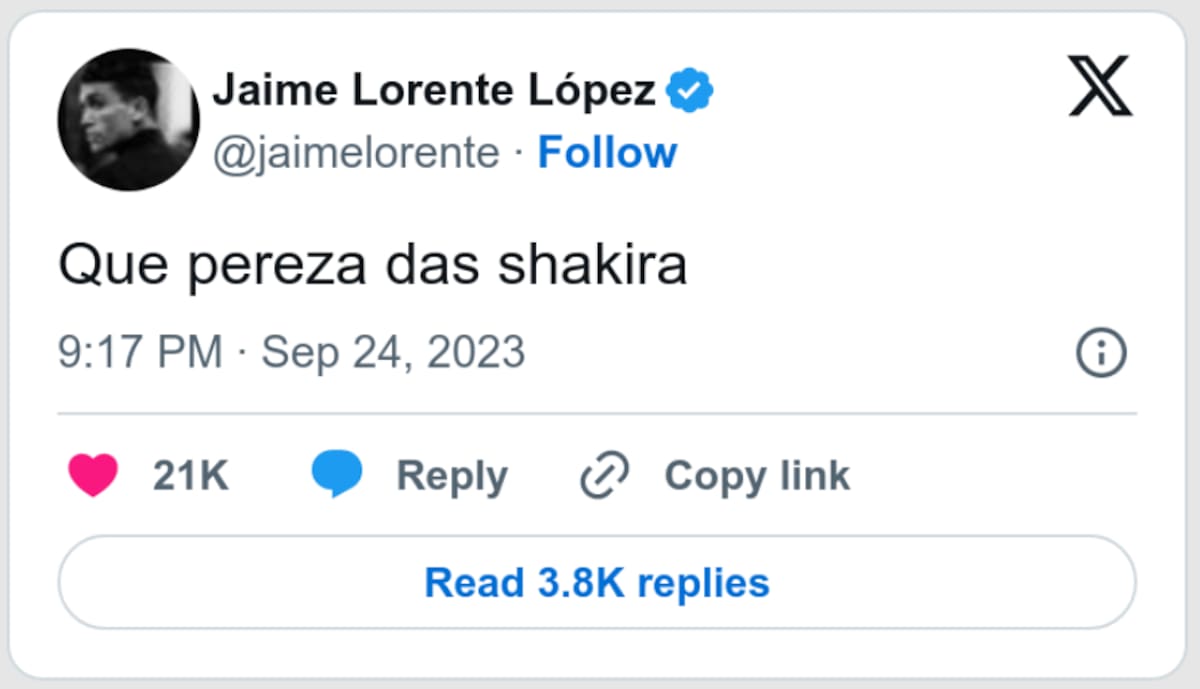
Task: Click the 21K likes count
Action: [x=191, y=476]
